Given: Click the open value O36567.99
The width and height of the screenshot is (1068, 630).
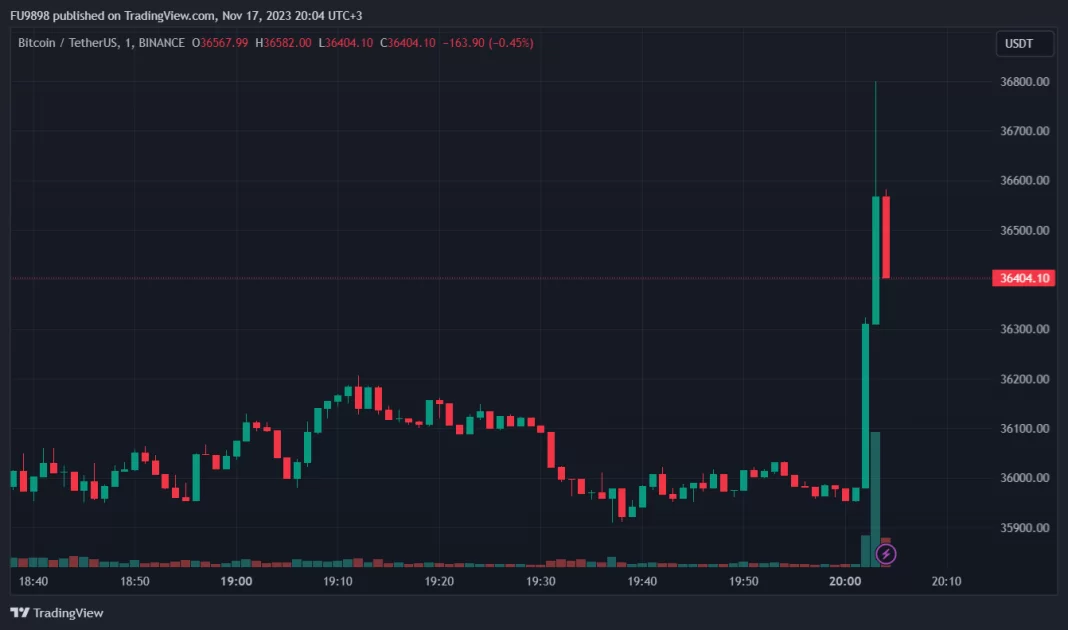Looking at the screenshot, I should coord(225,43).
